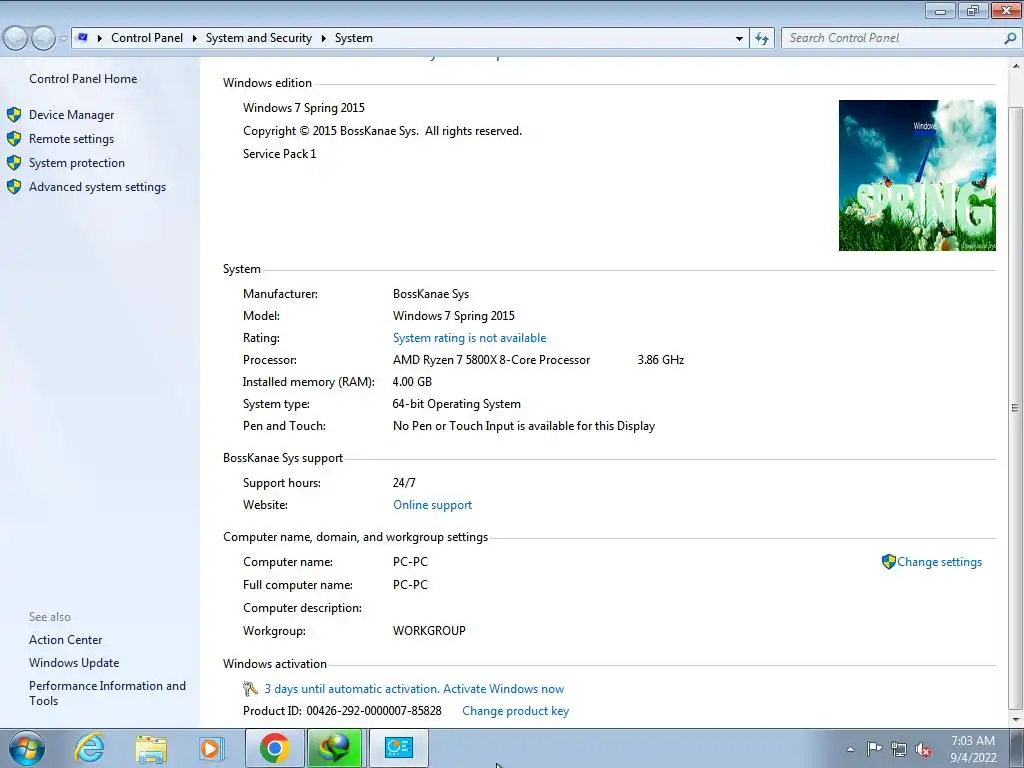Screen dimensions: 1024x768
Task: Open Device Manager from the sidebar
Action: 71,115
